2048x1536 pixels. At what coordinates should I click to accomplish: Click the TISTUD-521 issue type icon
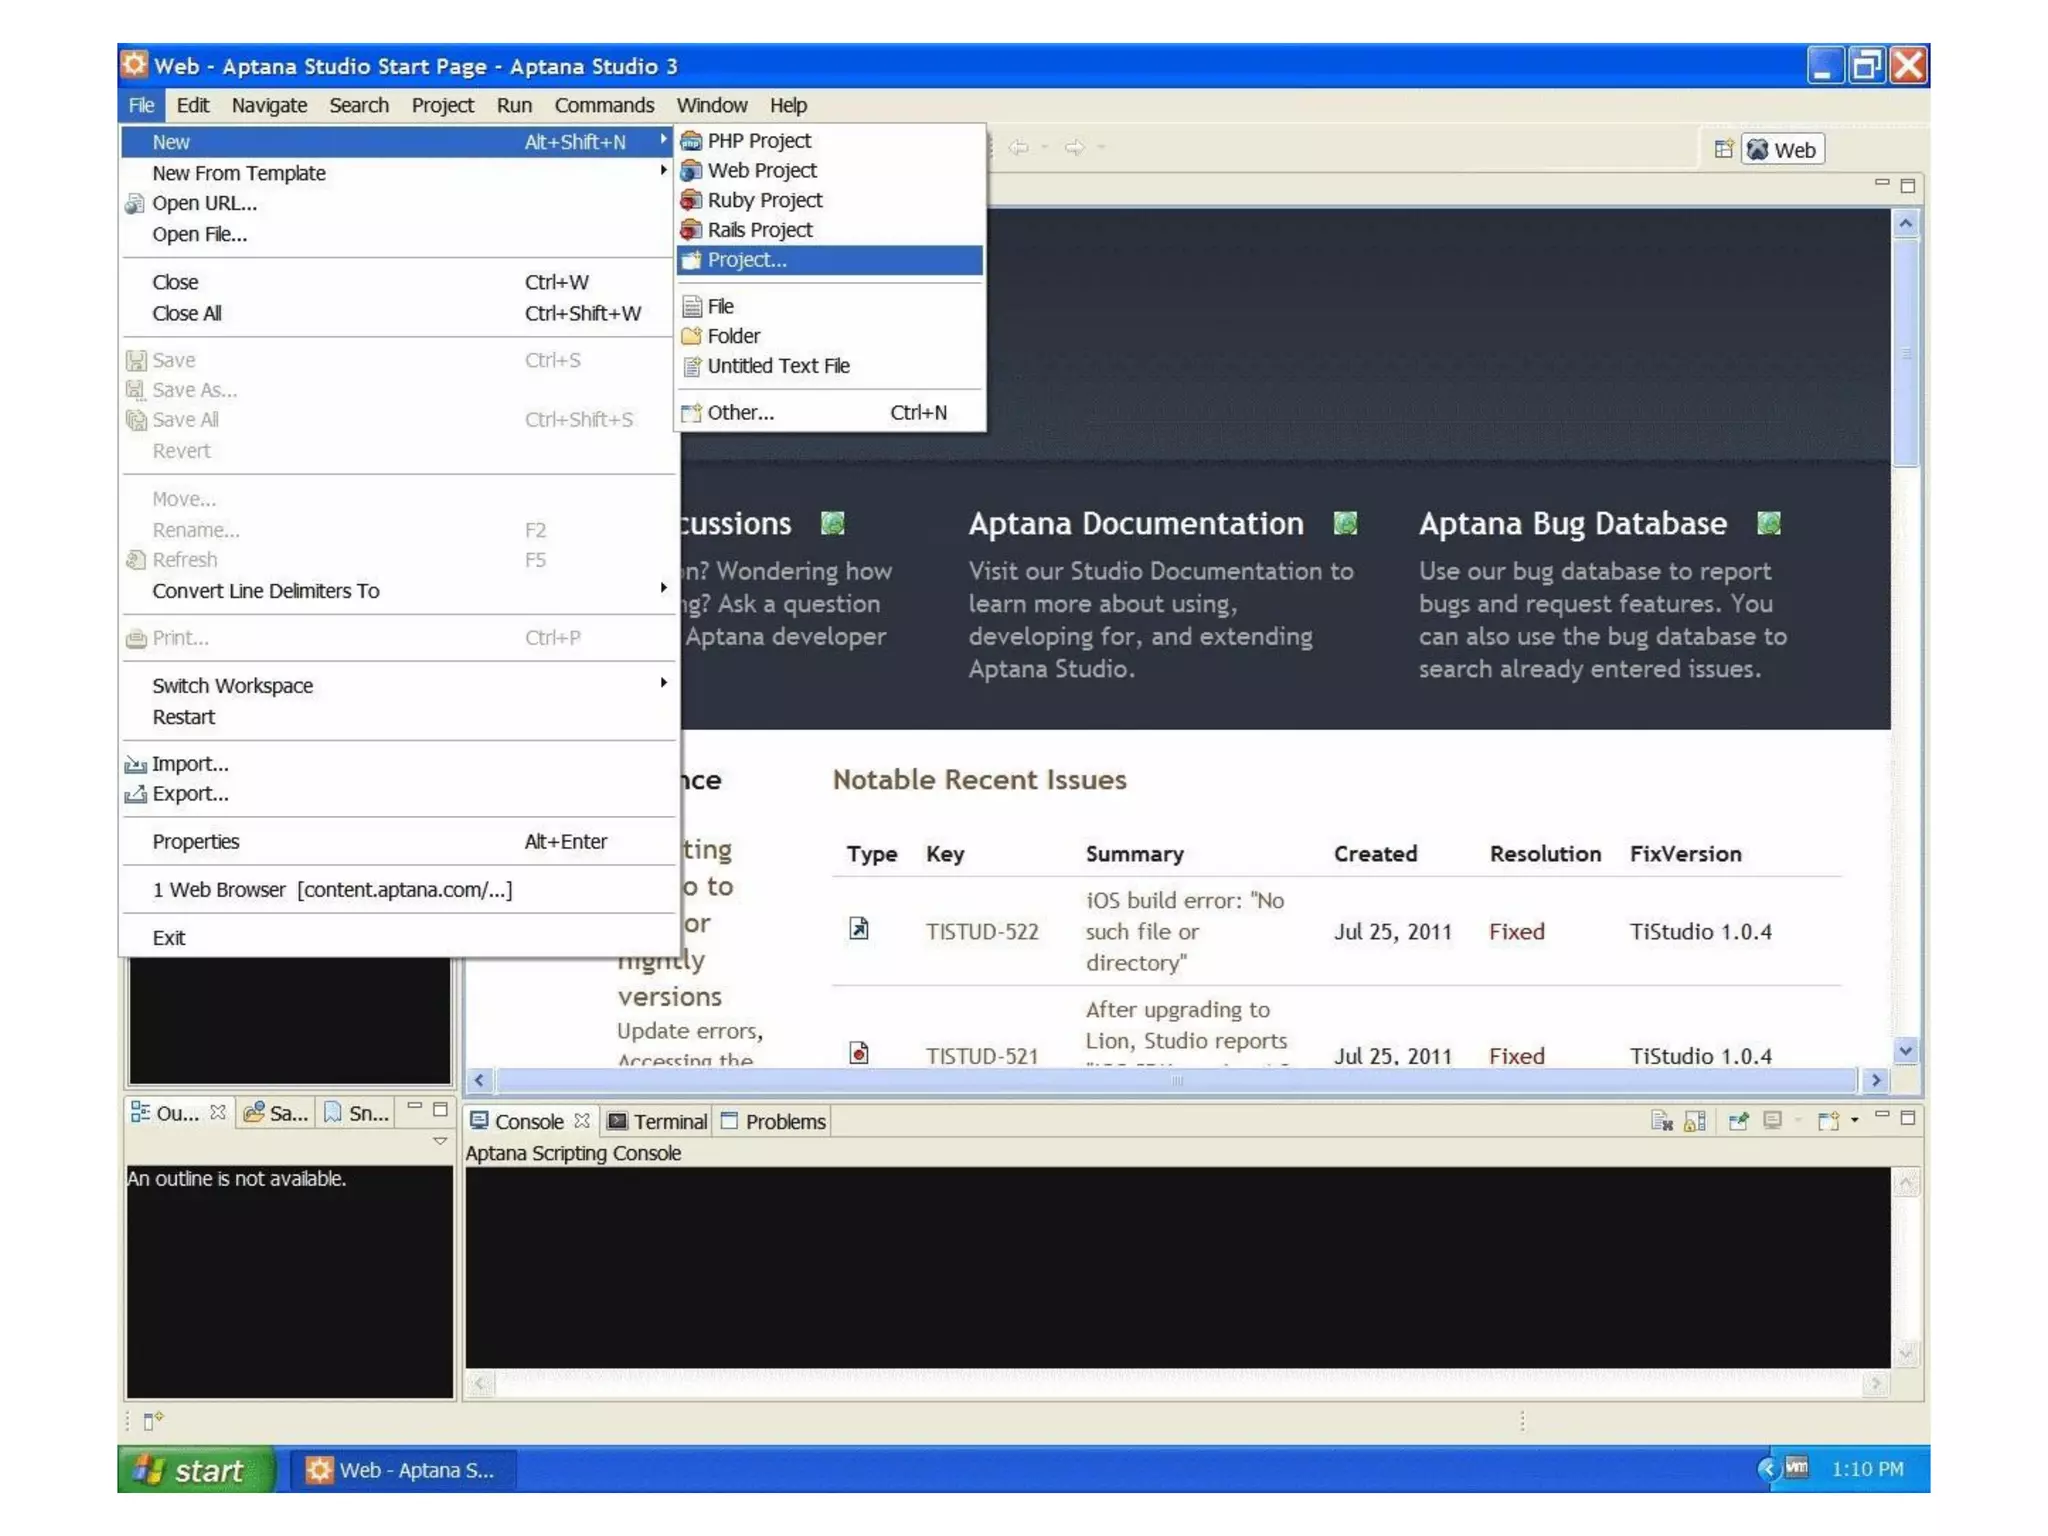(x=858, y=1053)
